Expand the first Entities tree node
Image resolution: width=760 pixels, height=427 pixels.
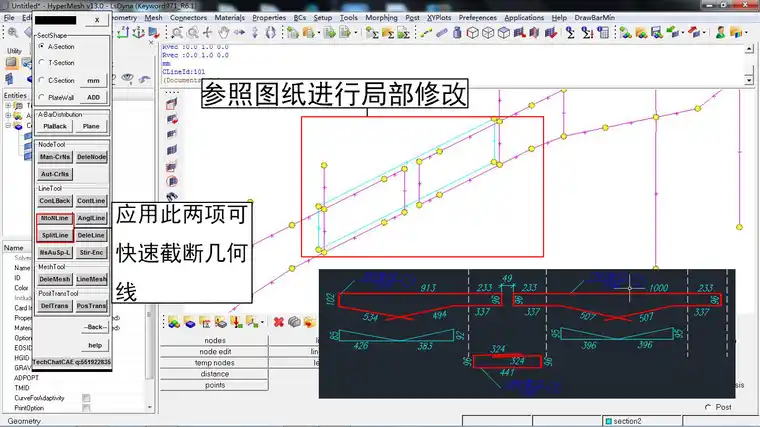point(8,105)
